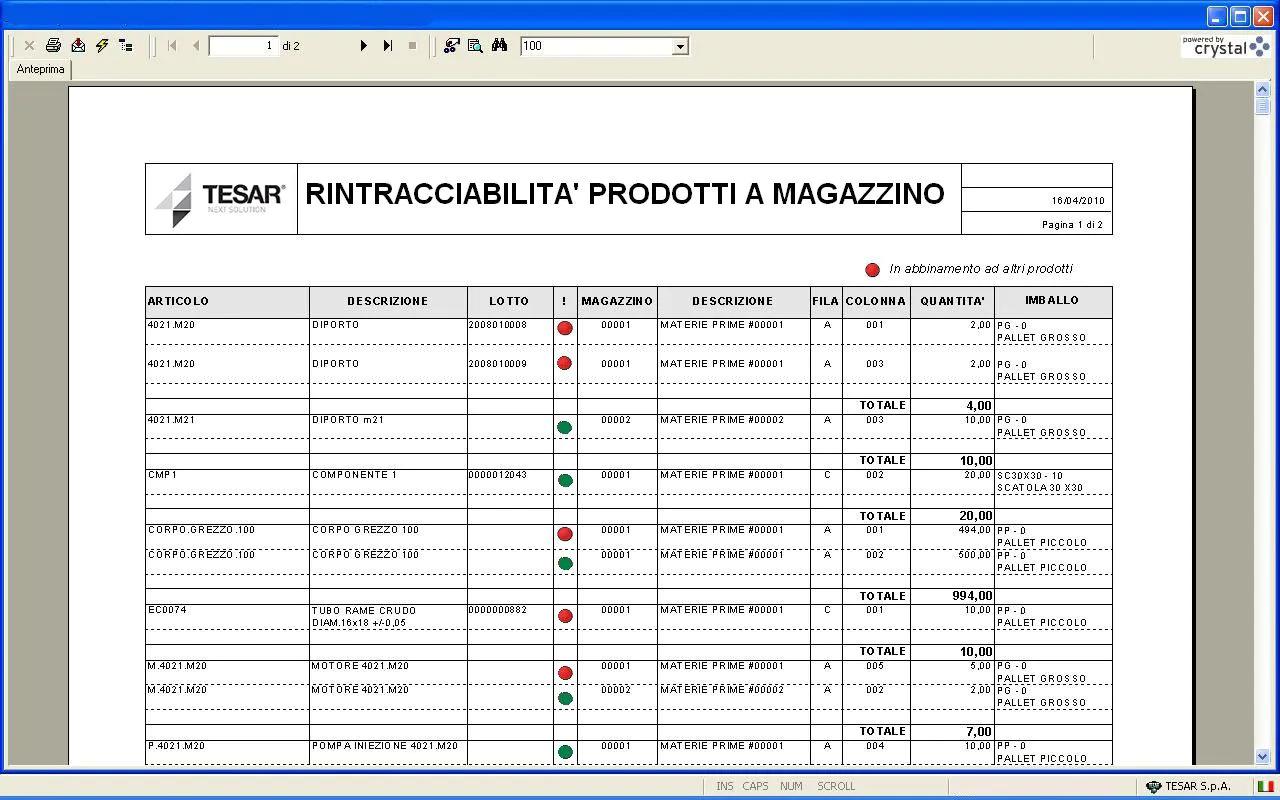Click the Crystal logo in toolbar
The image size is (1280, 800).
click(x=1226, y=46)
